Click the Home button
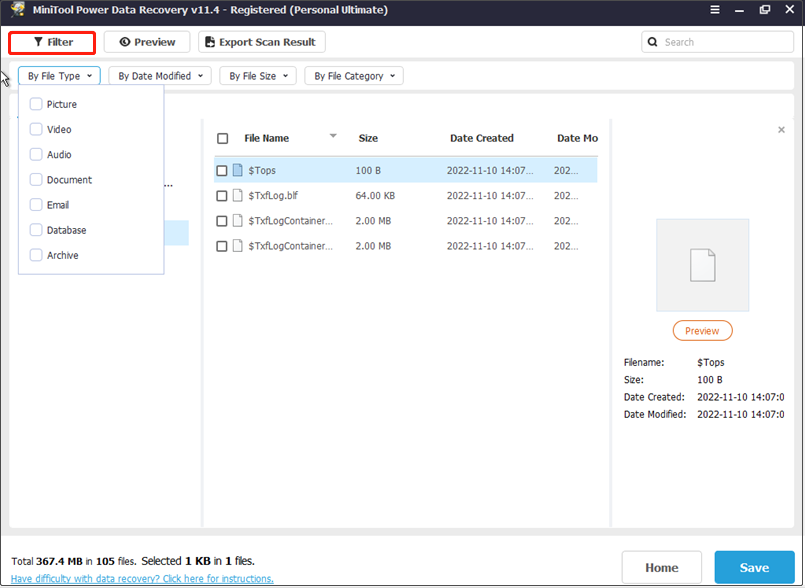This screenshot has height=588, width=805. [x=662, y=567]
